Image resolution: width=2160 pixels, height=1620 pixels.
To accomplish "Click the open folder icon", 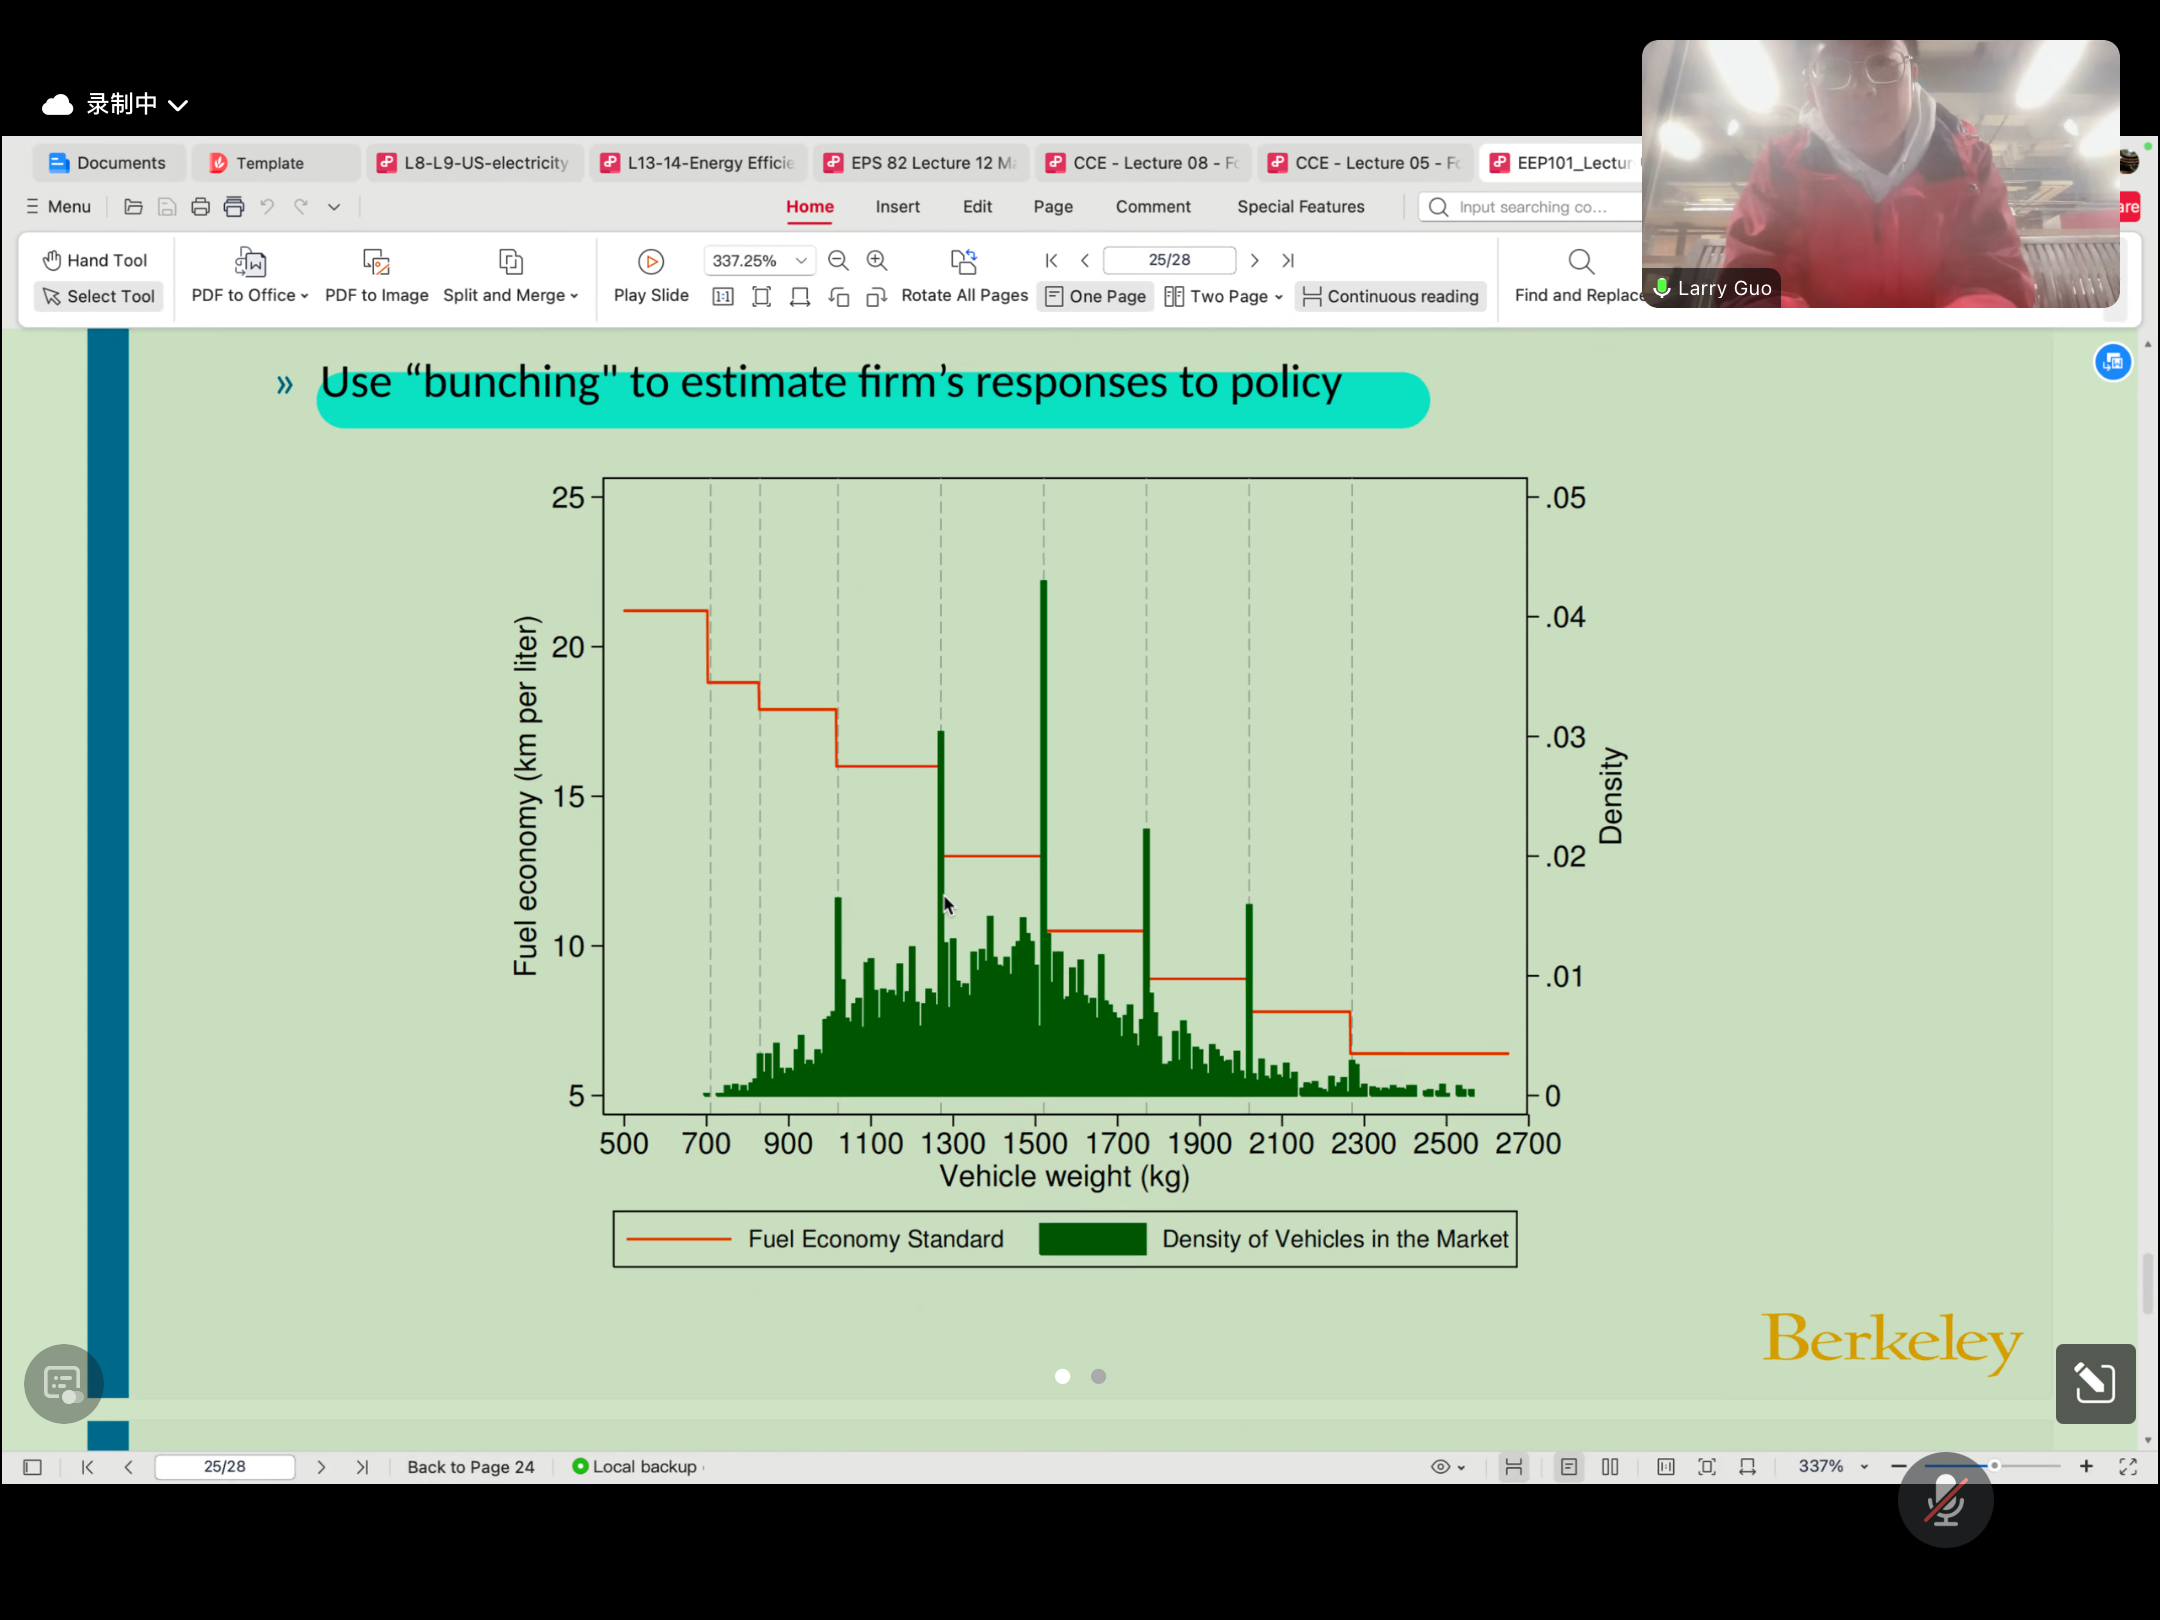I will [133, 207].
